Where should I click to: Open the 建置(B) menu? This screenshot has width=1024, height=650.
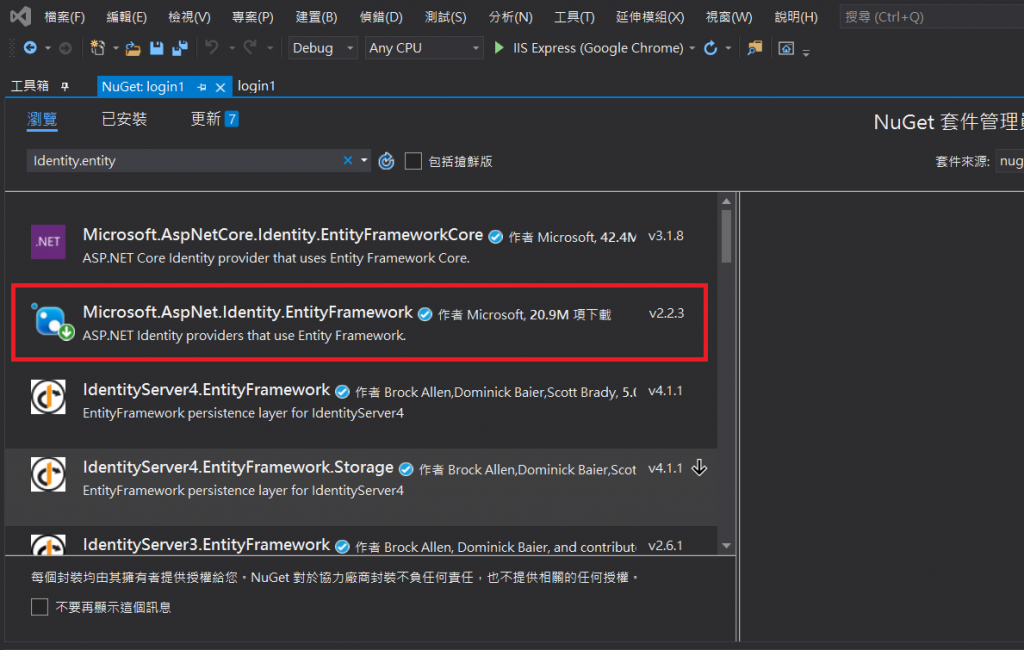(x=316, y=17)
